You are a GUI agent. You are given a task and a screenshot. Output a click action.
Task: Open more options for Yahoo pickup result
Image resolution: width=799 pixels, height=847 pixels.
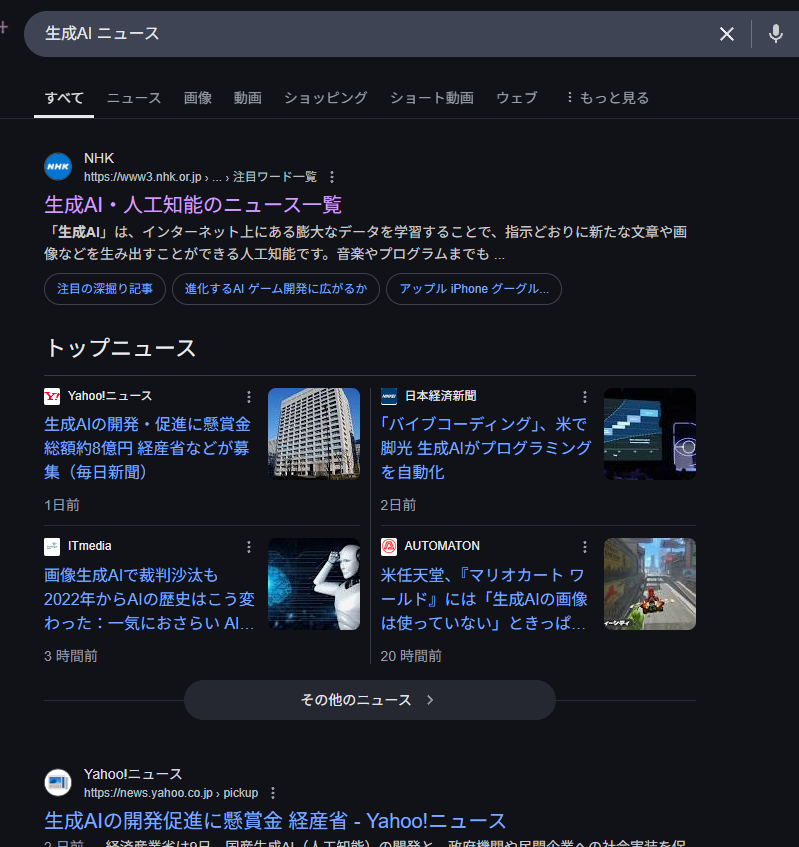(273, 792)
